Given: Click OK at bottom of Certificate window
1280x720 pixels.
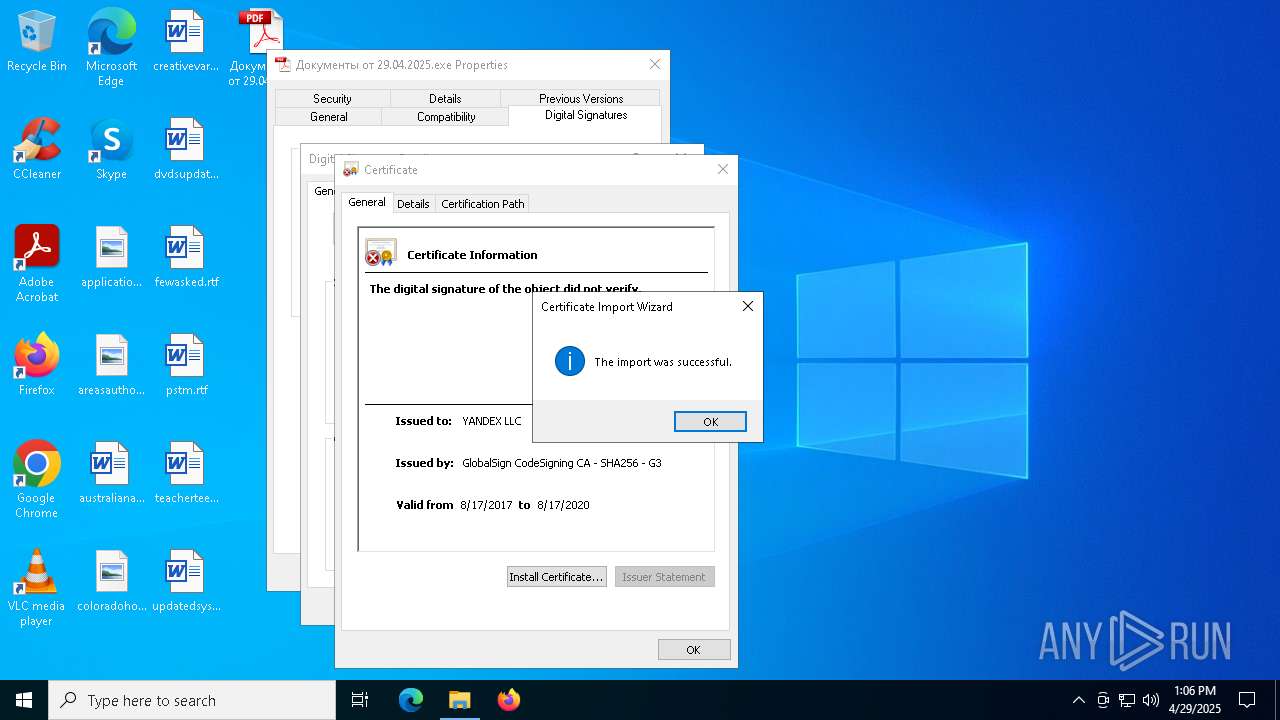Looking at the screenshot, I should point(694,650).
